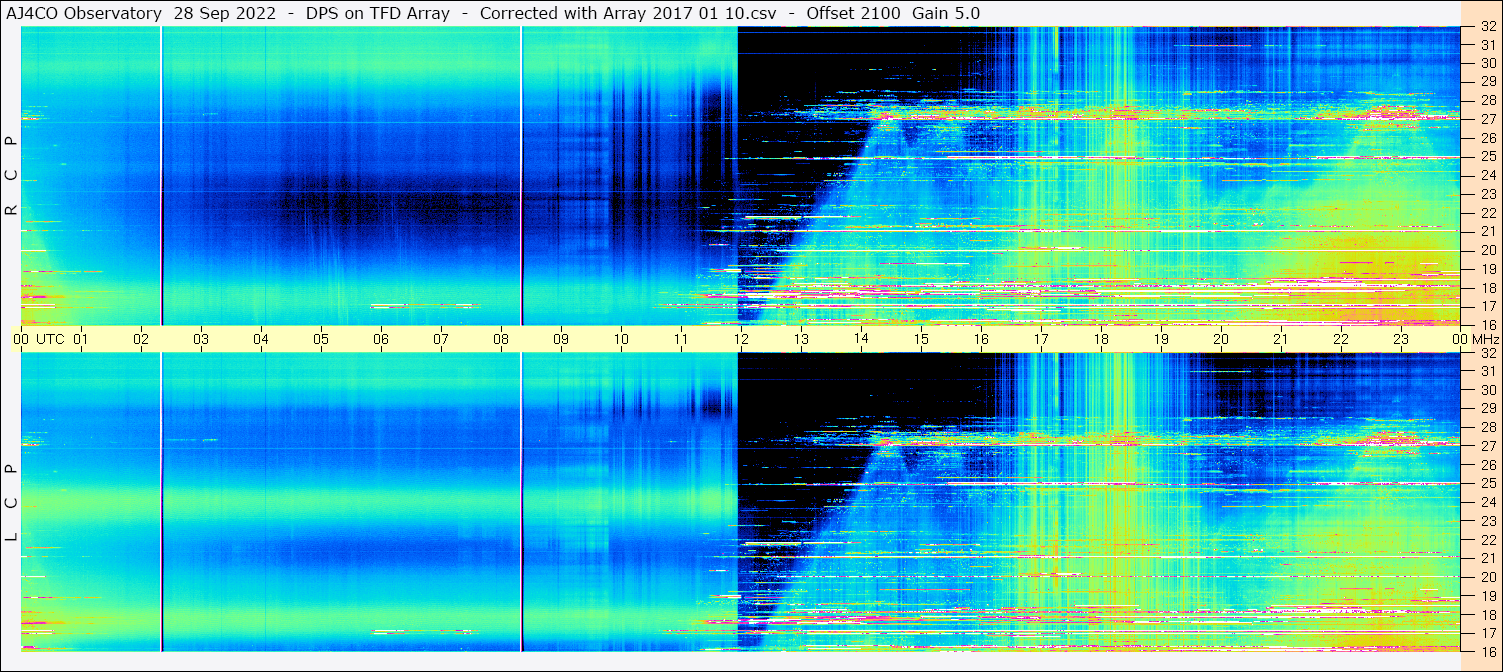This screenshot has width=1503, height=672.
Task: Click the 31 MHz label of the LCP panel
Action: pos(1487,371)
